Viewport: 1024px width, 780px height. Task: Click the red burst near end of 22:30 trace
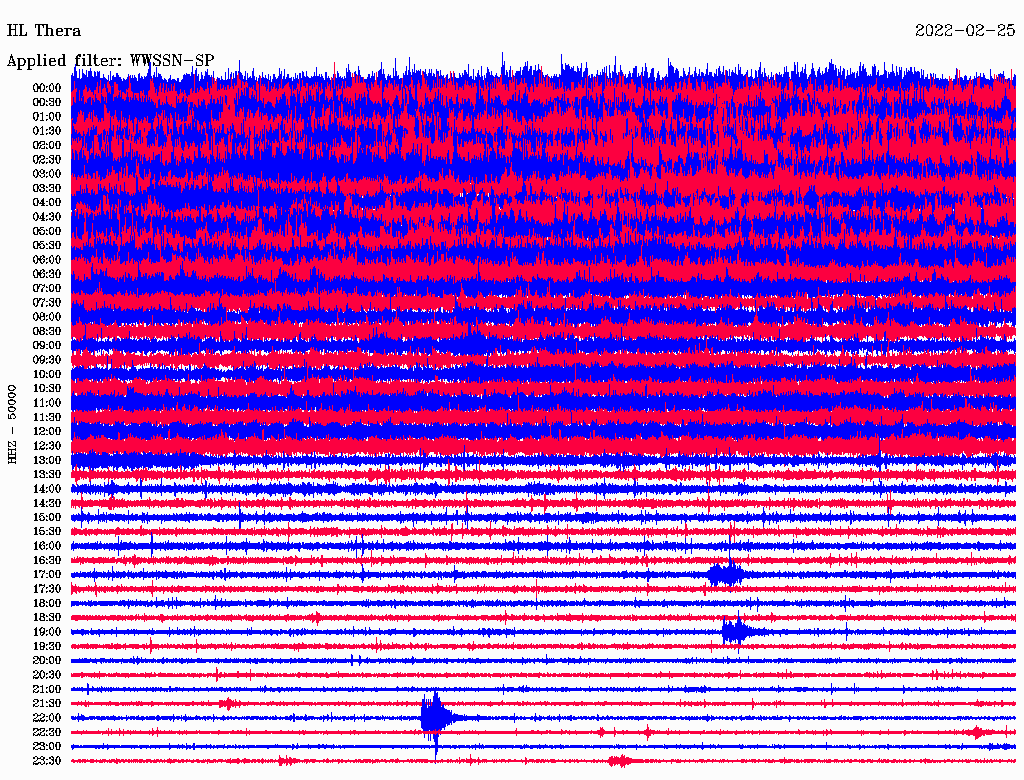coord(978,732)
